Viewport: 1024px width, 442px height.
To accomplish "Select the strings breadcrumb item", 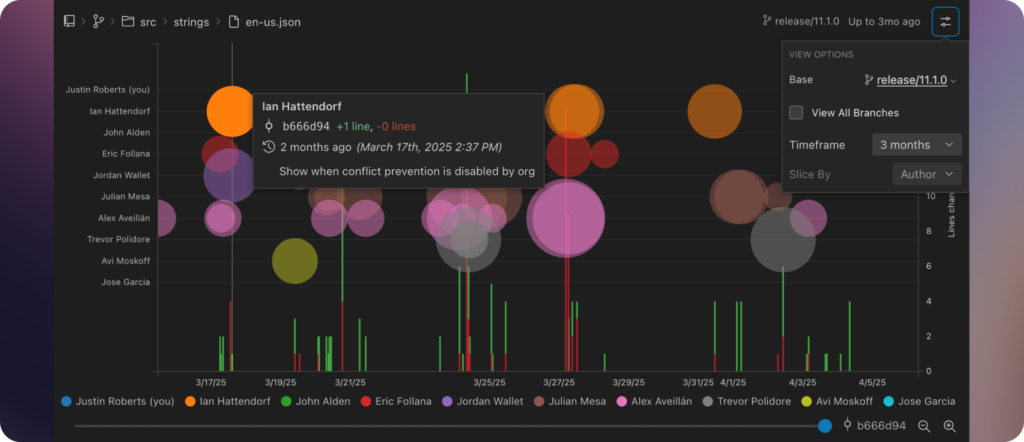I will coord(191,22).
